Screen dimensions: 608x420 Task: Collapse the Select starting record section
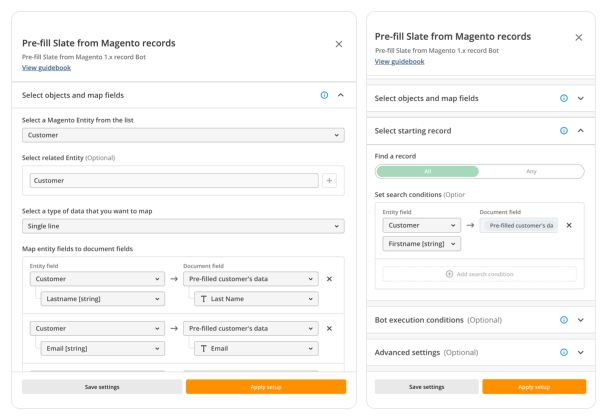(x=580, y=131)
